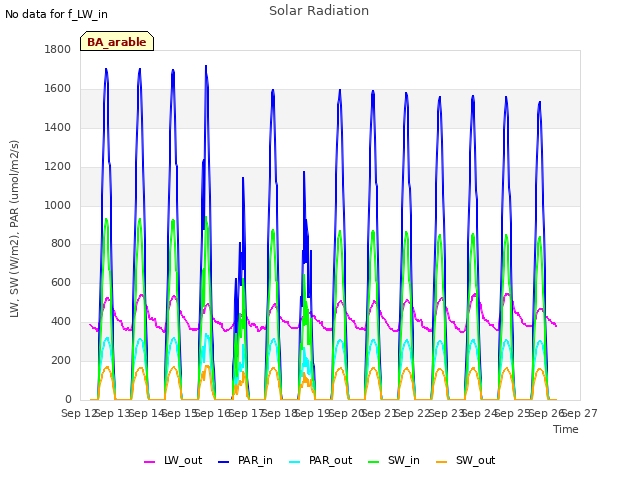Click the 1800 y-axis tick label

pyautogui.click(x=58, y=49)
